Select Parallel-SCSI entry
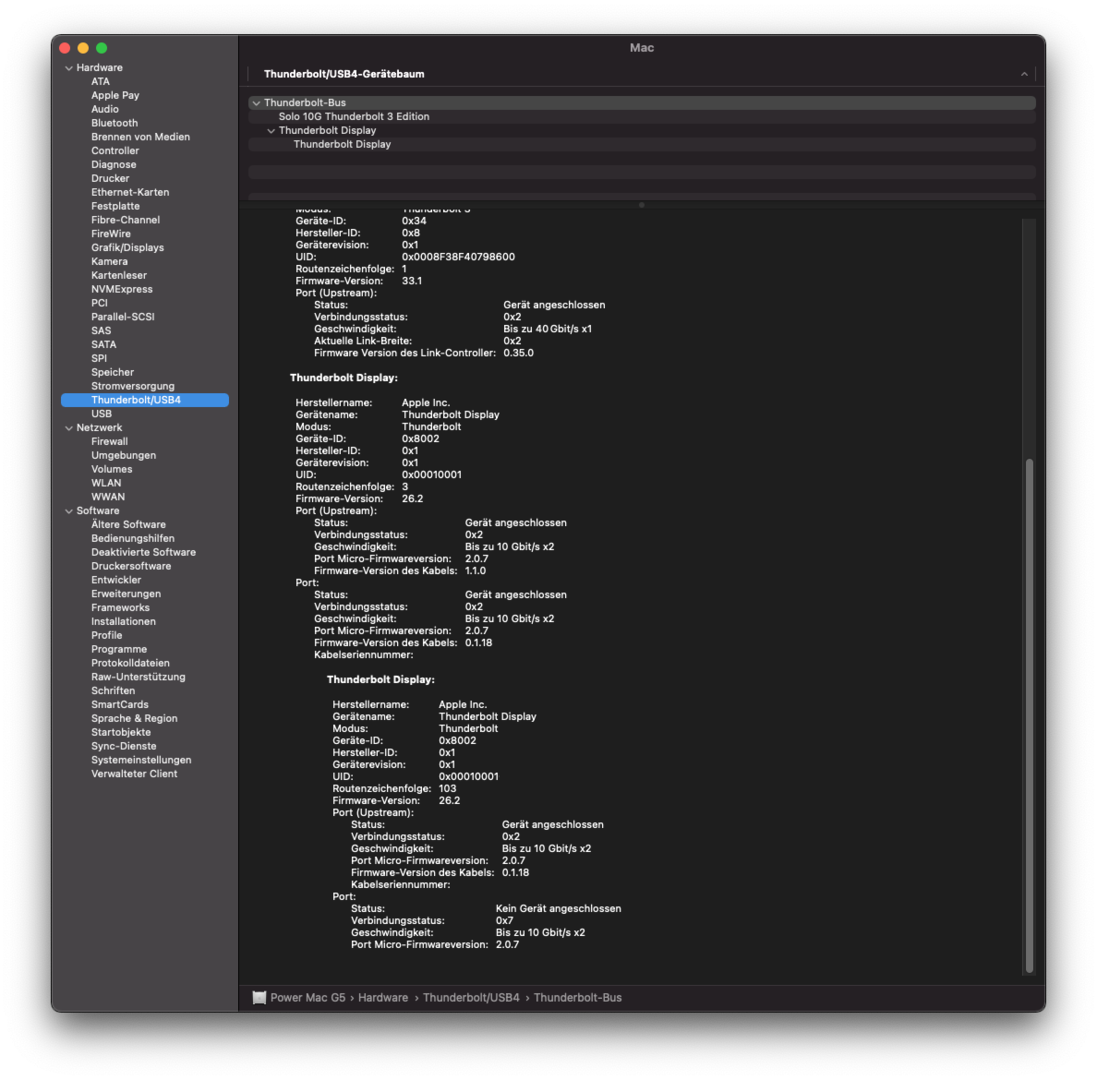 tap(122, 317)
